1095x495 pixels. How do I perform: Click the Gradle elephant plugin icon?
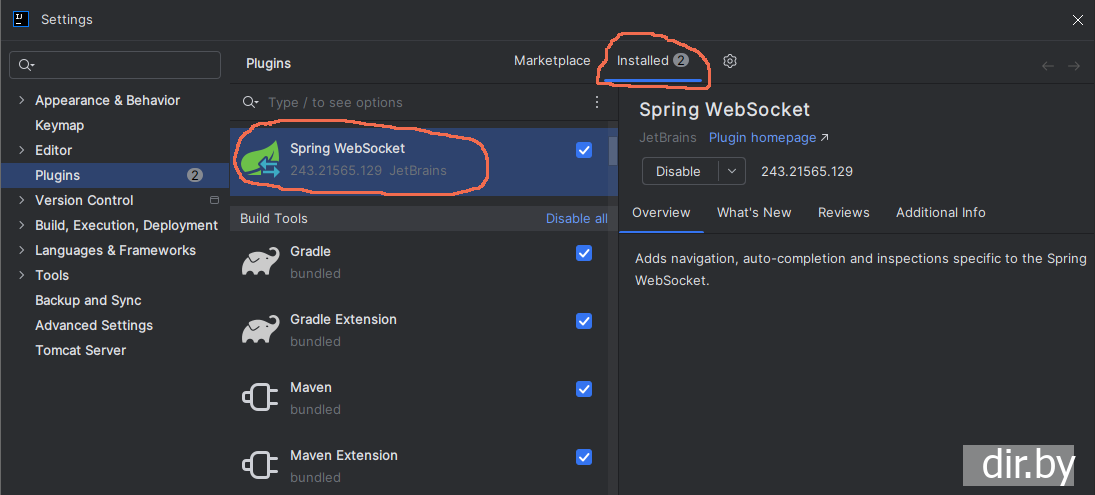(261, 262)
